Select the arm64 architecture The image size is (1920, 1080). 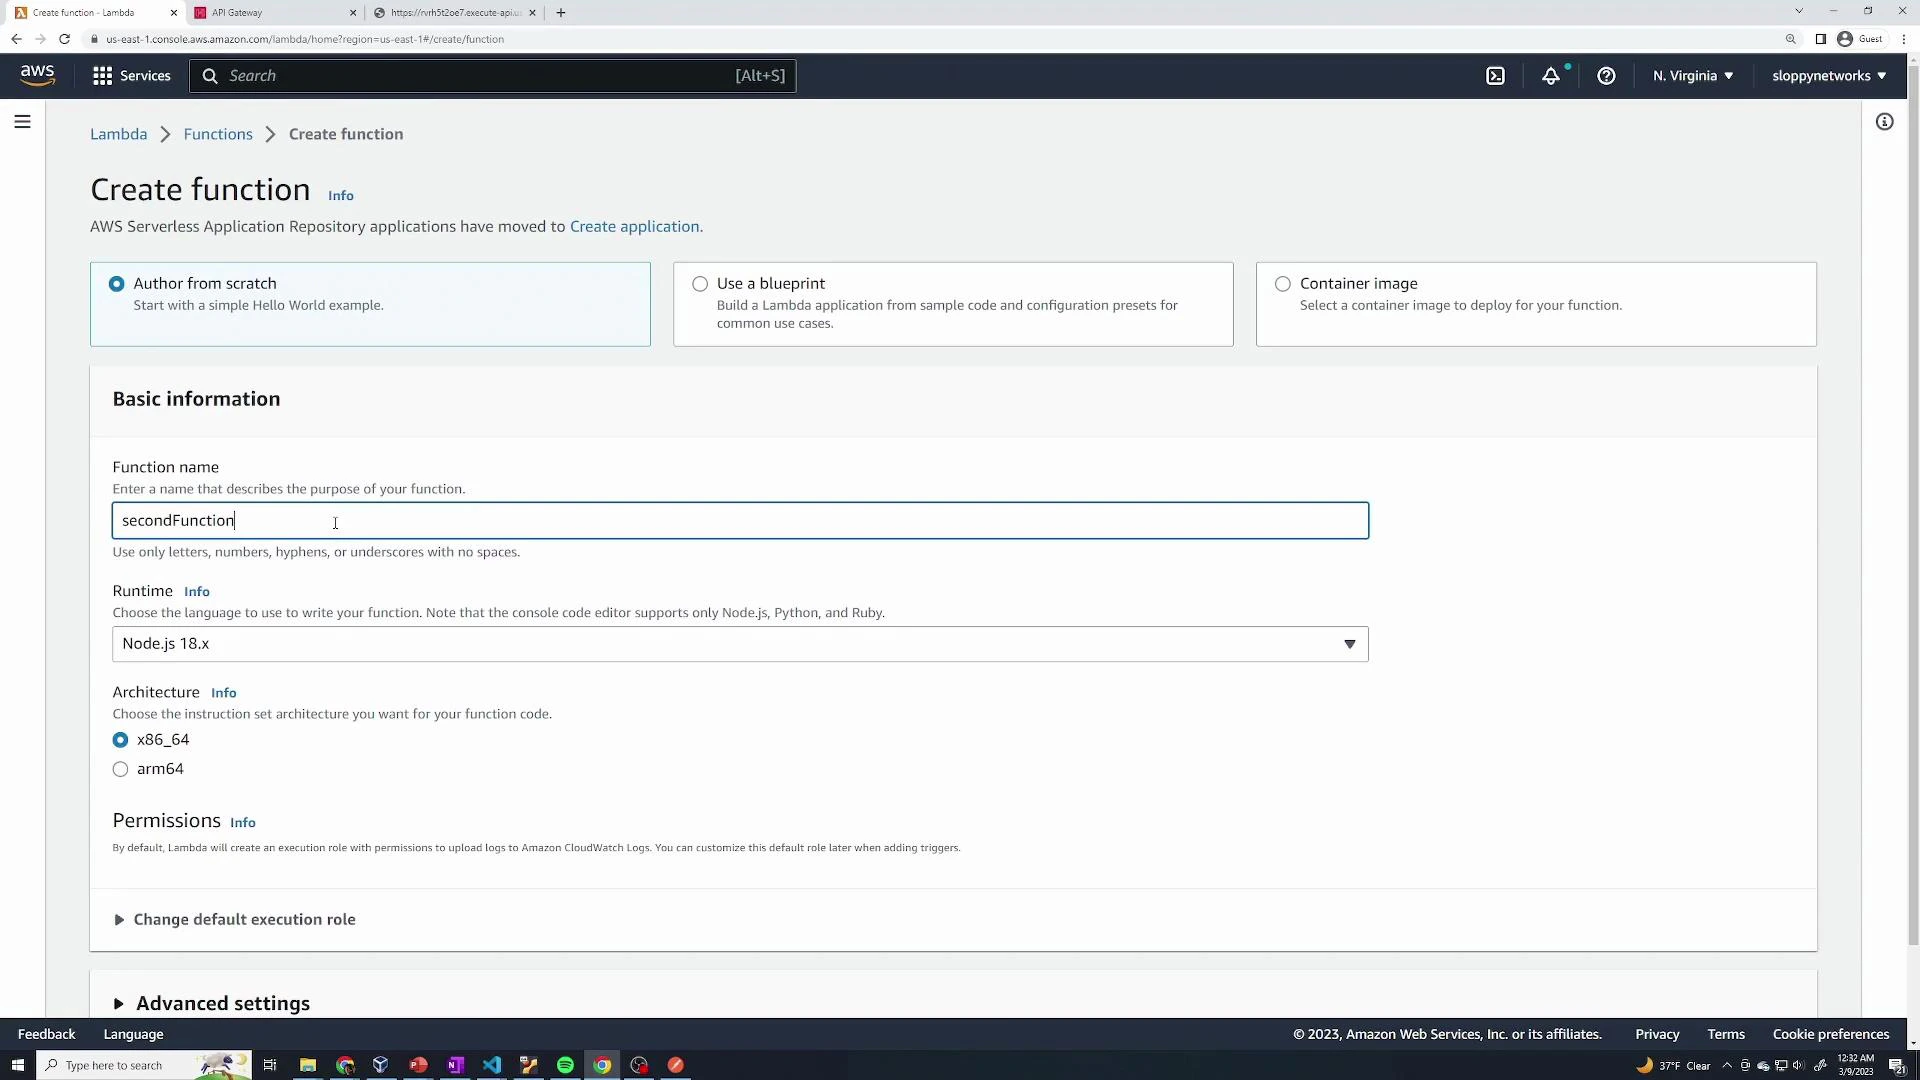[120, 769]
